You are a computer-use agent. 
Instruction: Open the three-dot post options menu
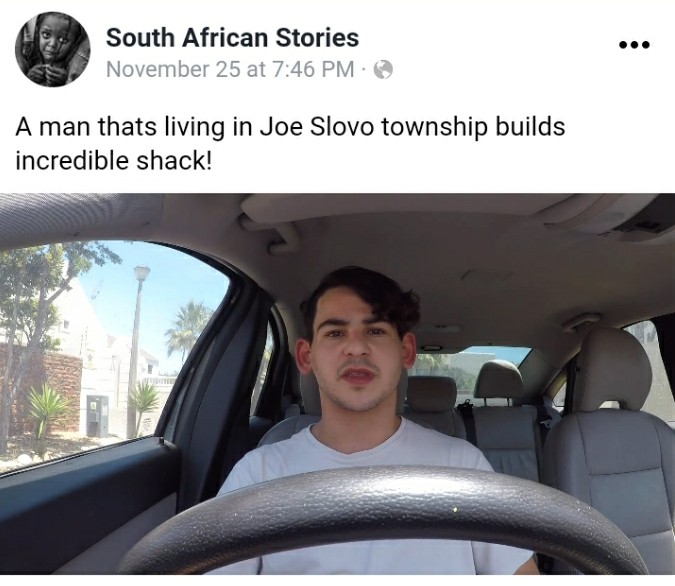pyautogui.click(x=634, y=44)
